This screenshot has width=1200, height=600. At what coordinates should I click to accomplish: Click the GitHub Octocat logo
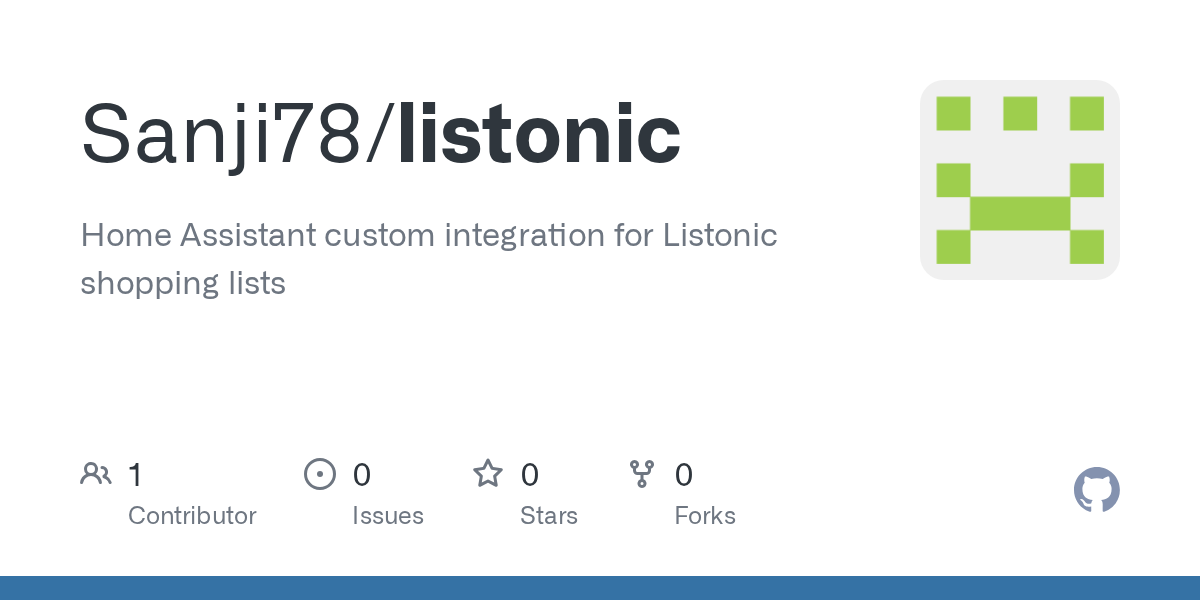point(1096,490)
